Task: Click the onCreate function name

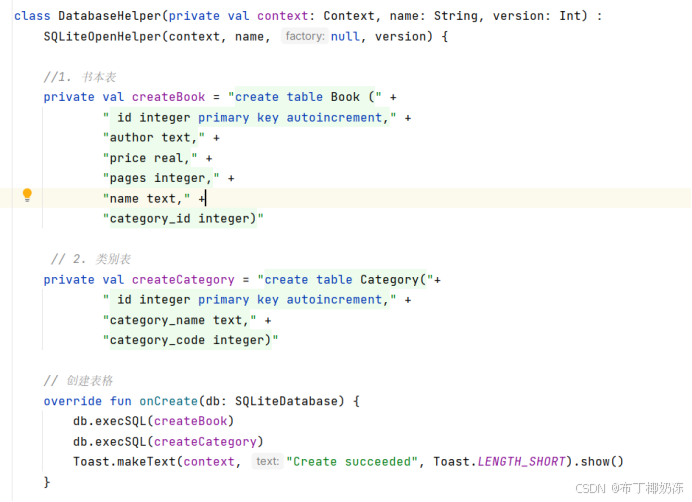Action: click(x=168, y=401)
